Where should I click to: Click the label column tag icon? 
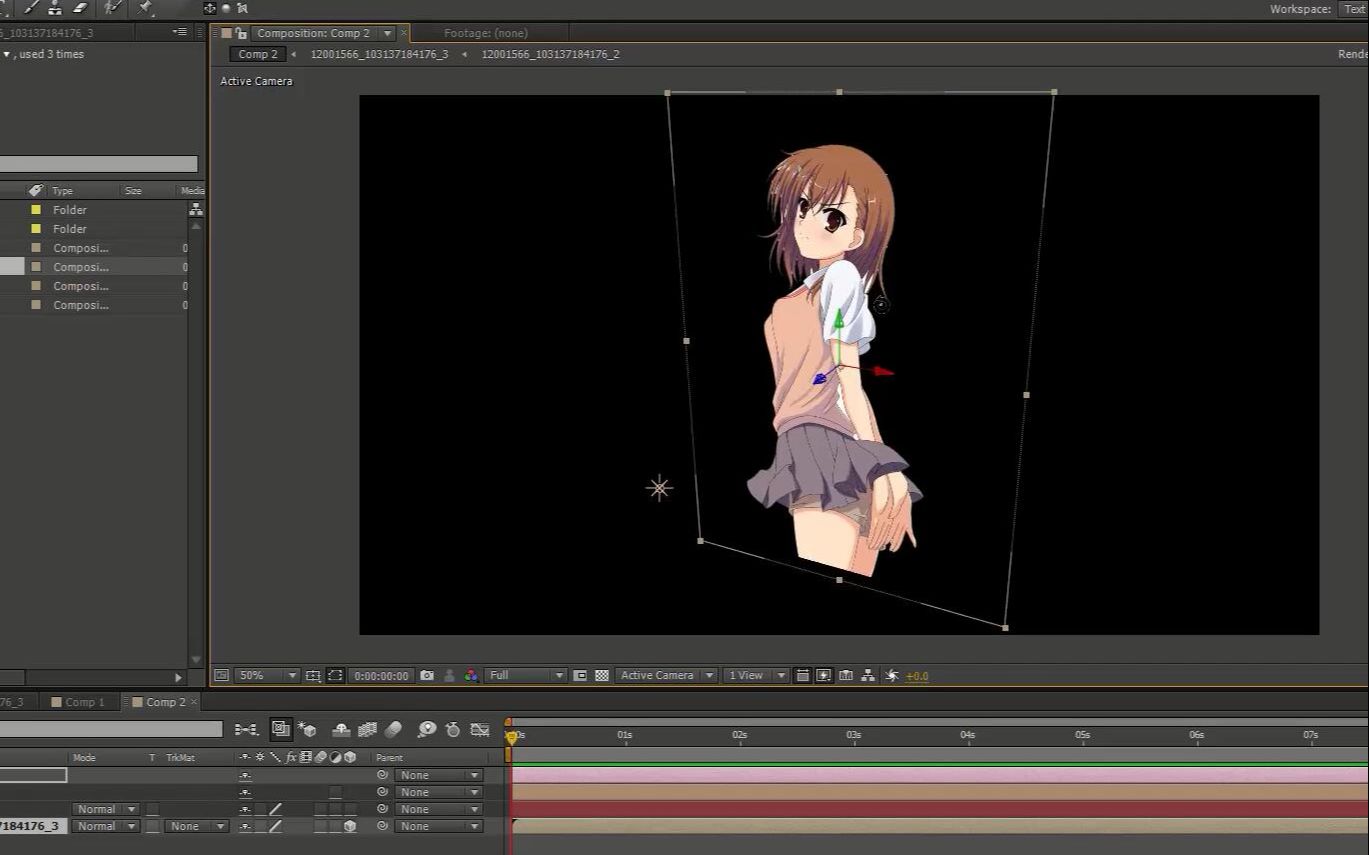36,190
